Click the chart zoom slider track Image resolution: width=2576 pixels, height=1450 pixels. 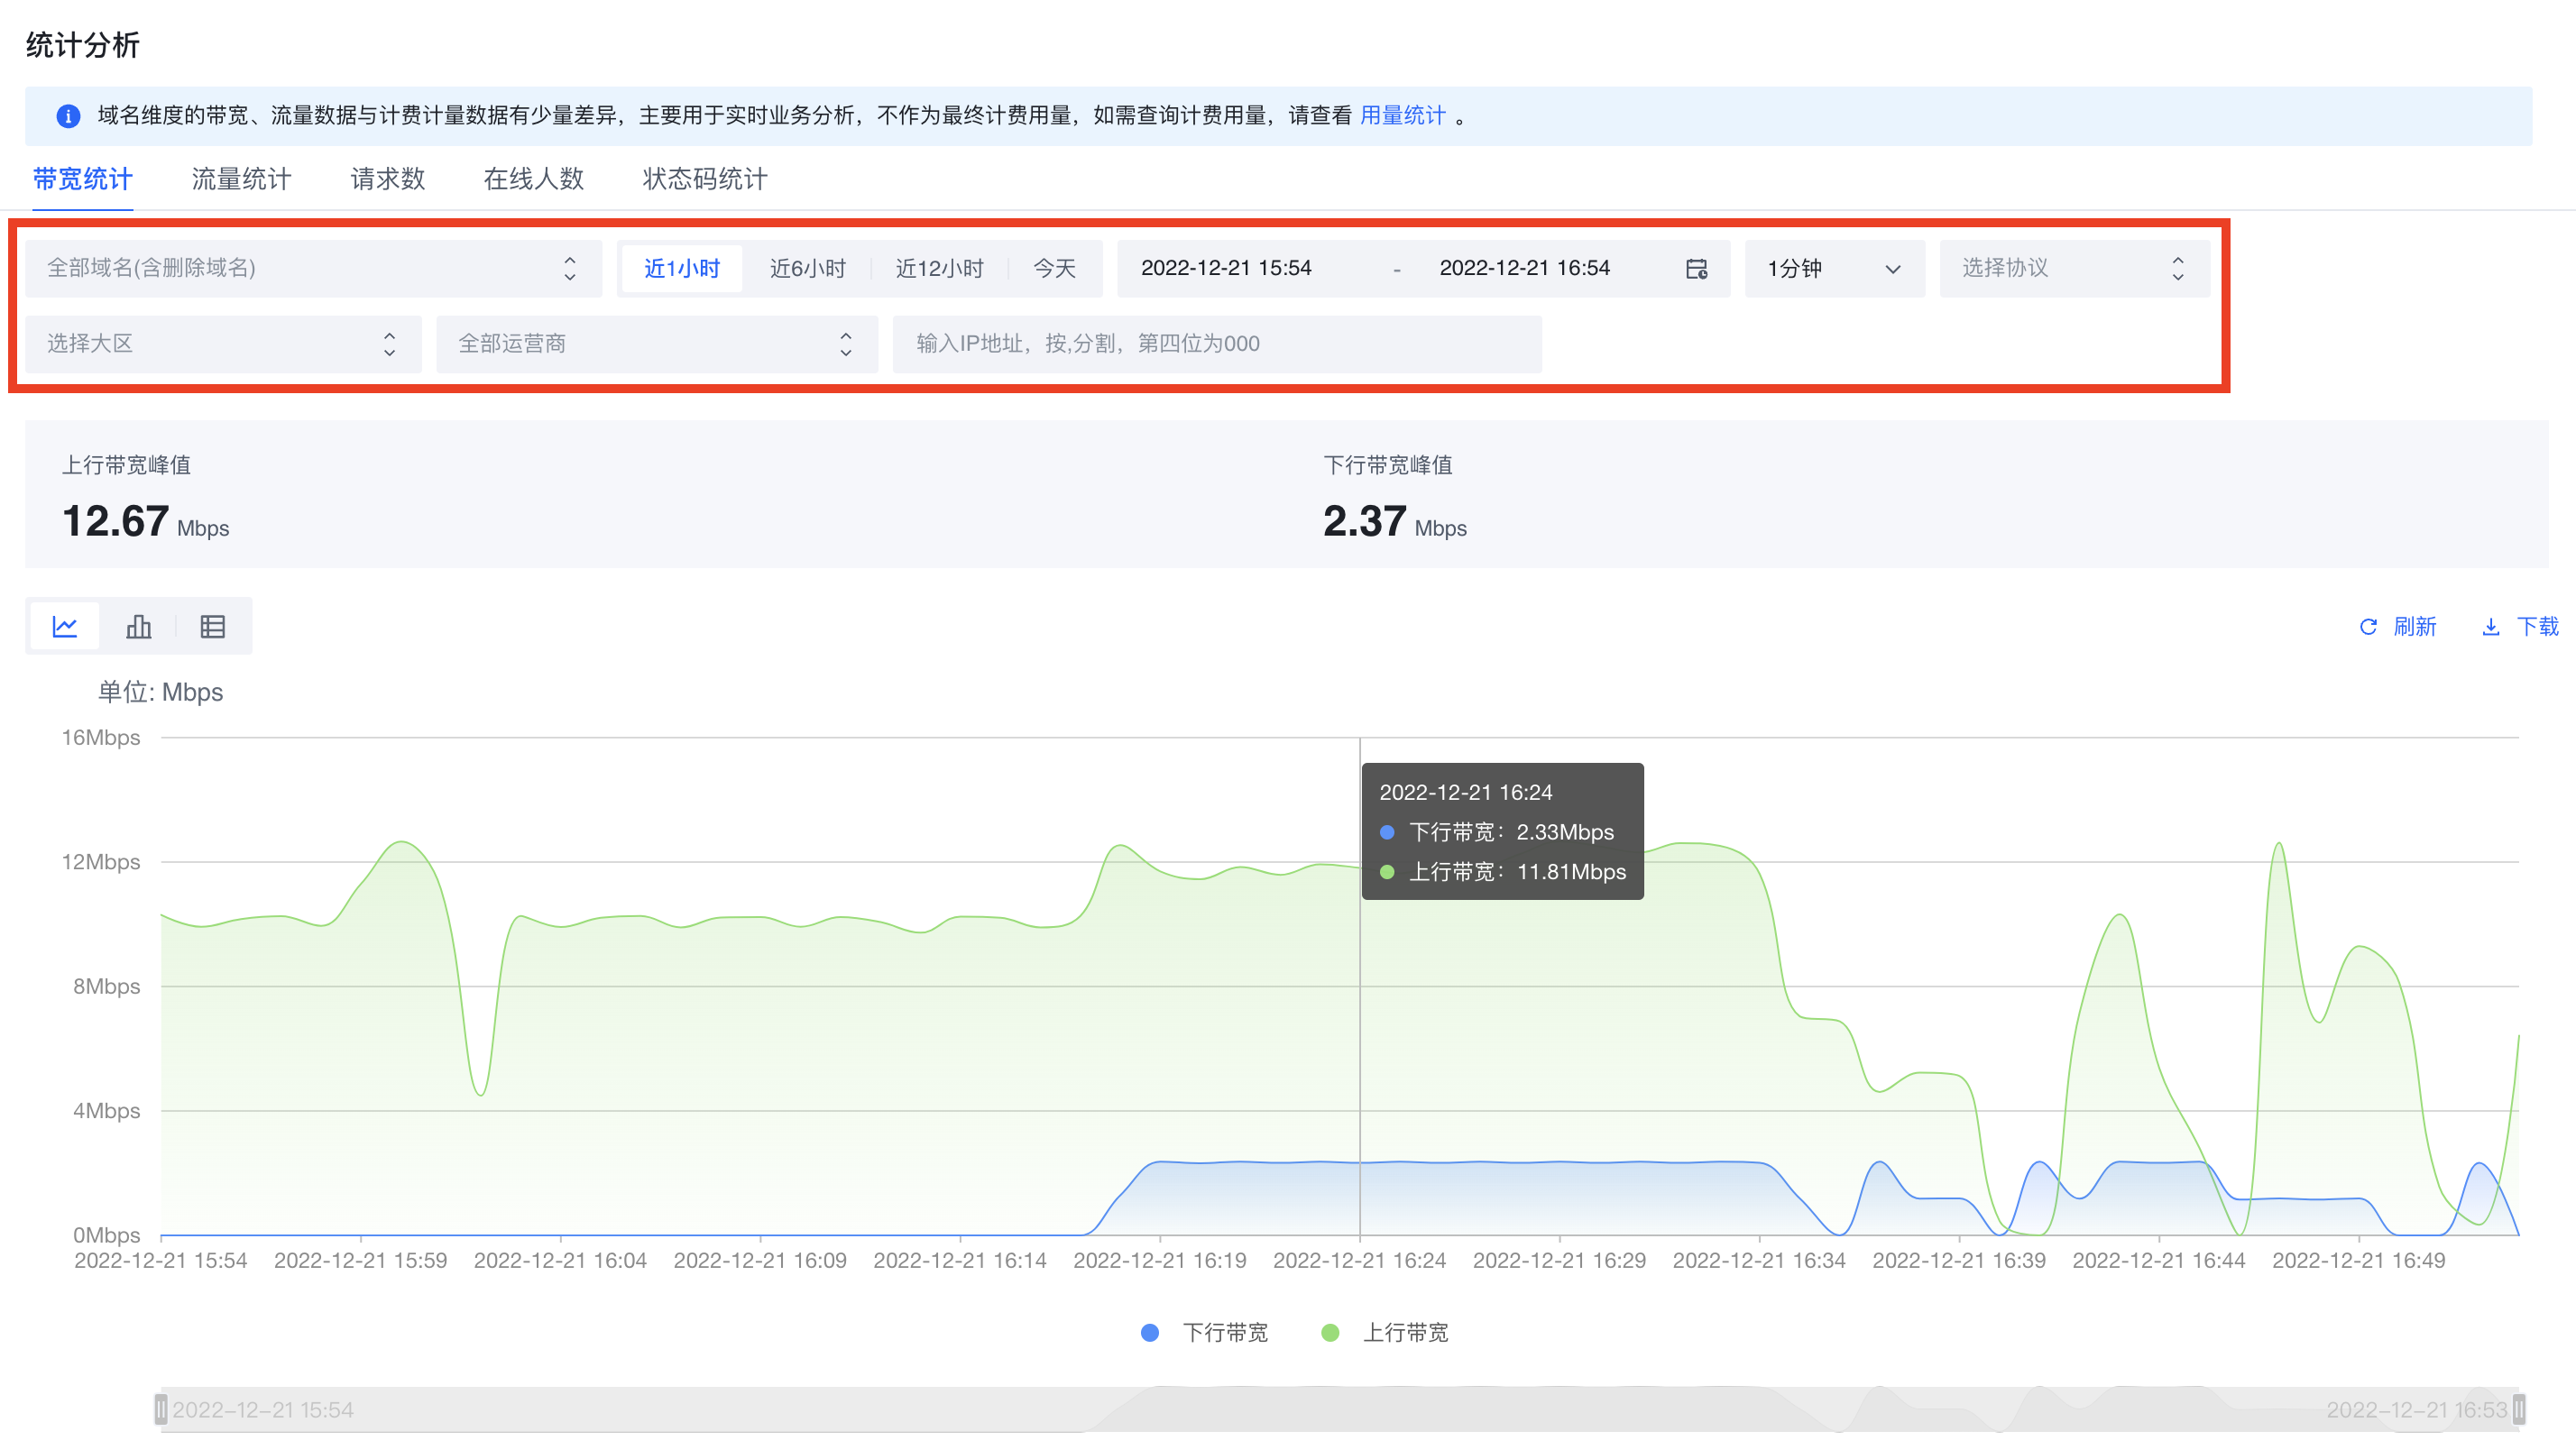click(x=1340, y=1410)
